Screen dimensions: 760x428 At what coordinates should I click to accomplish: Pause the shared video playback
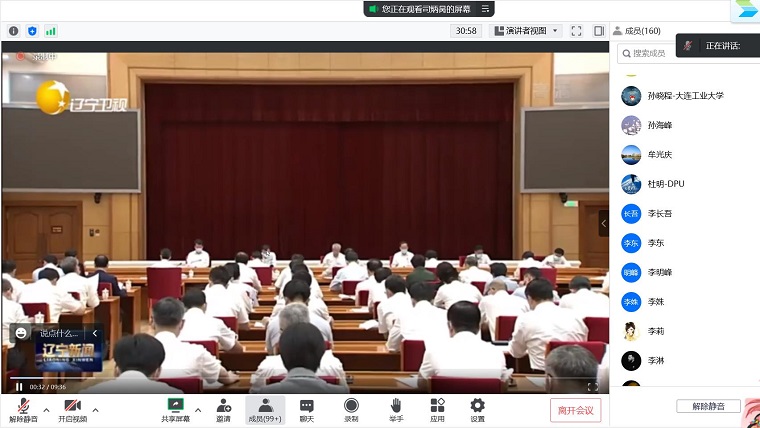click(18, 386)
